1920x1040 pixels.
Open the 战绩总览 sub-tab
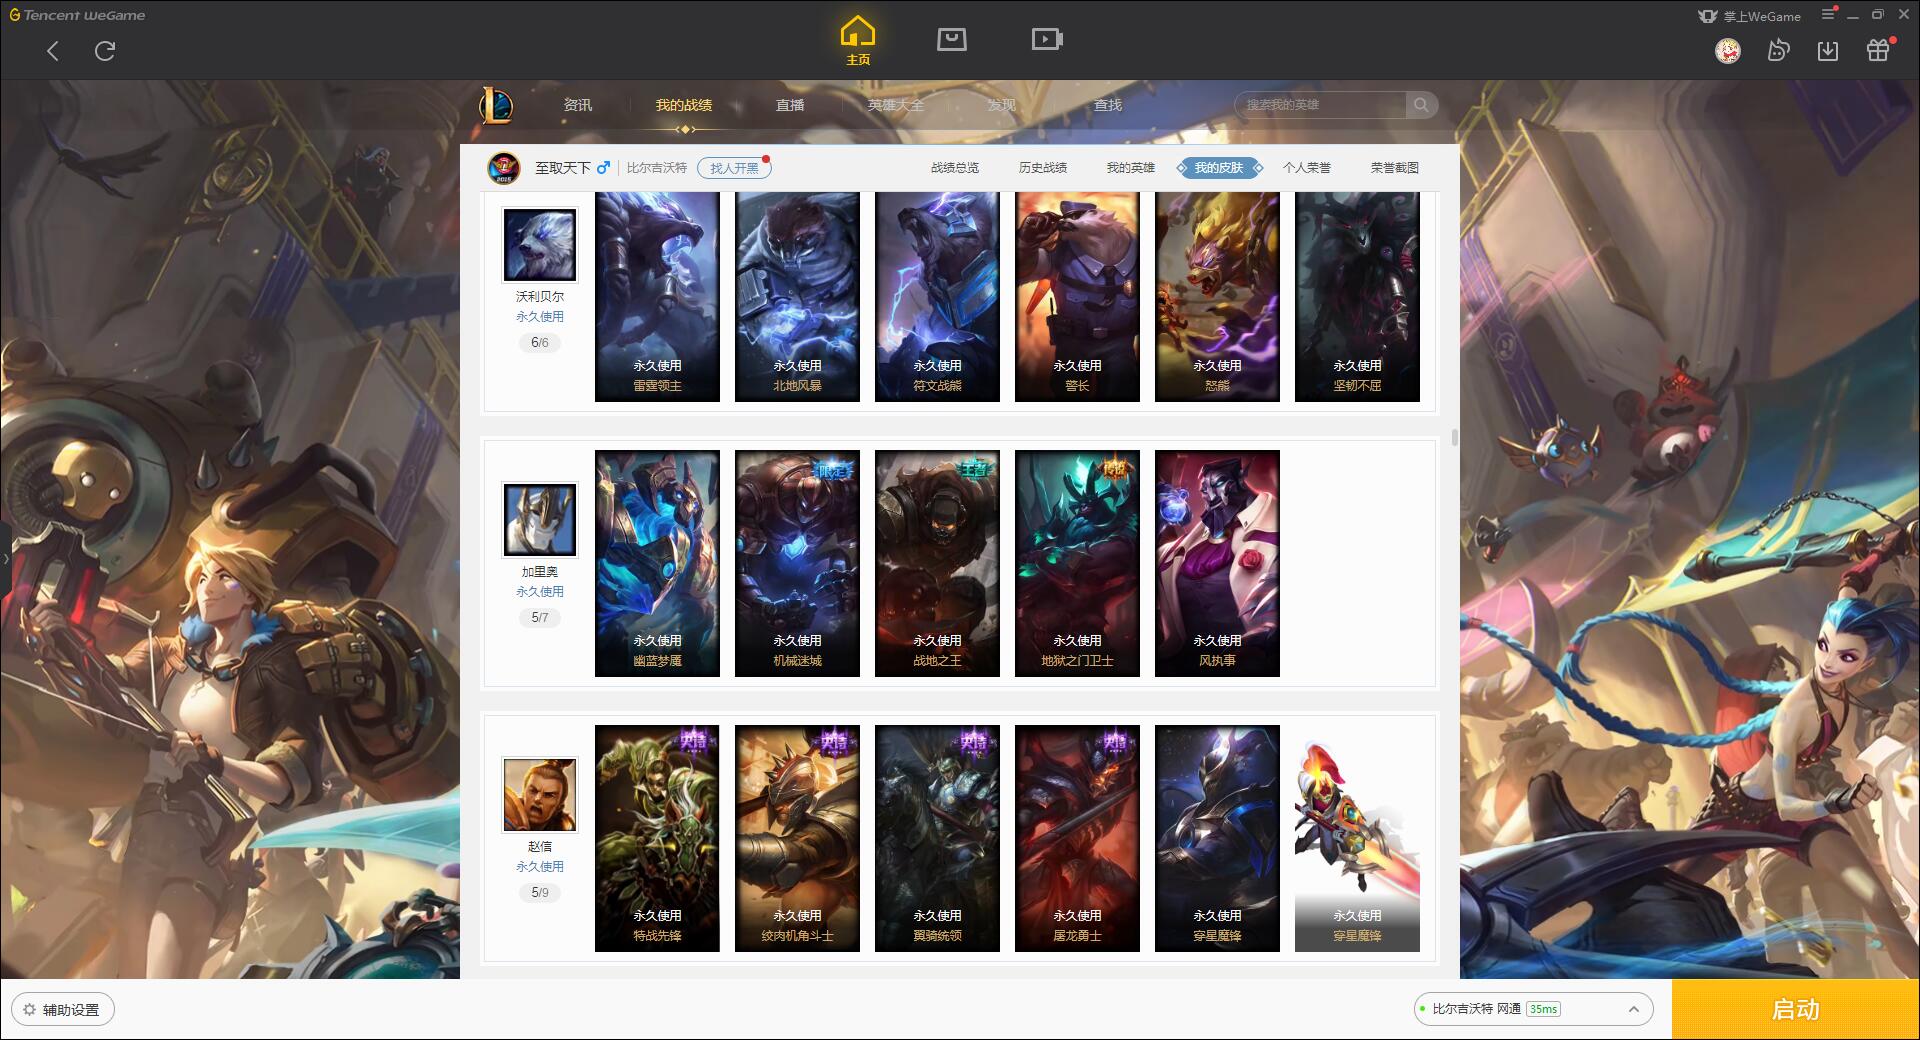955,168
